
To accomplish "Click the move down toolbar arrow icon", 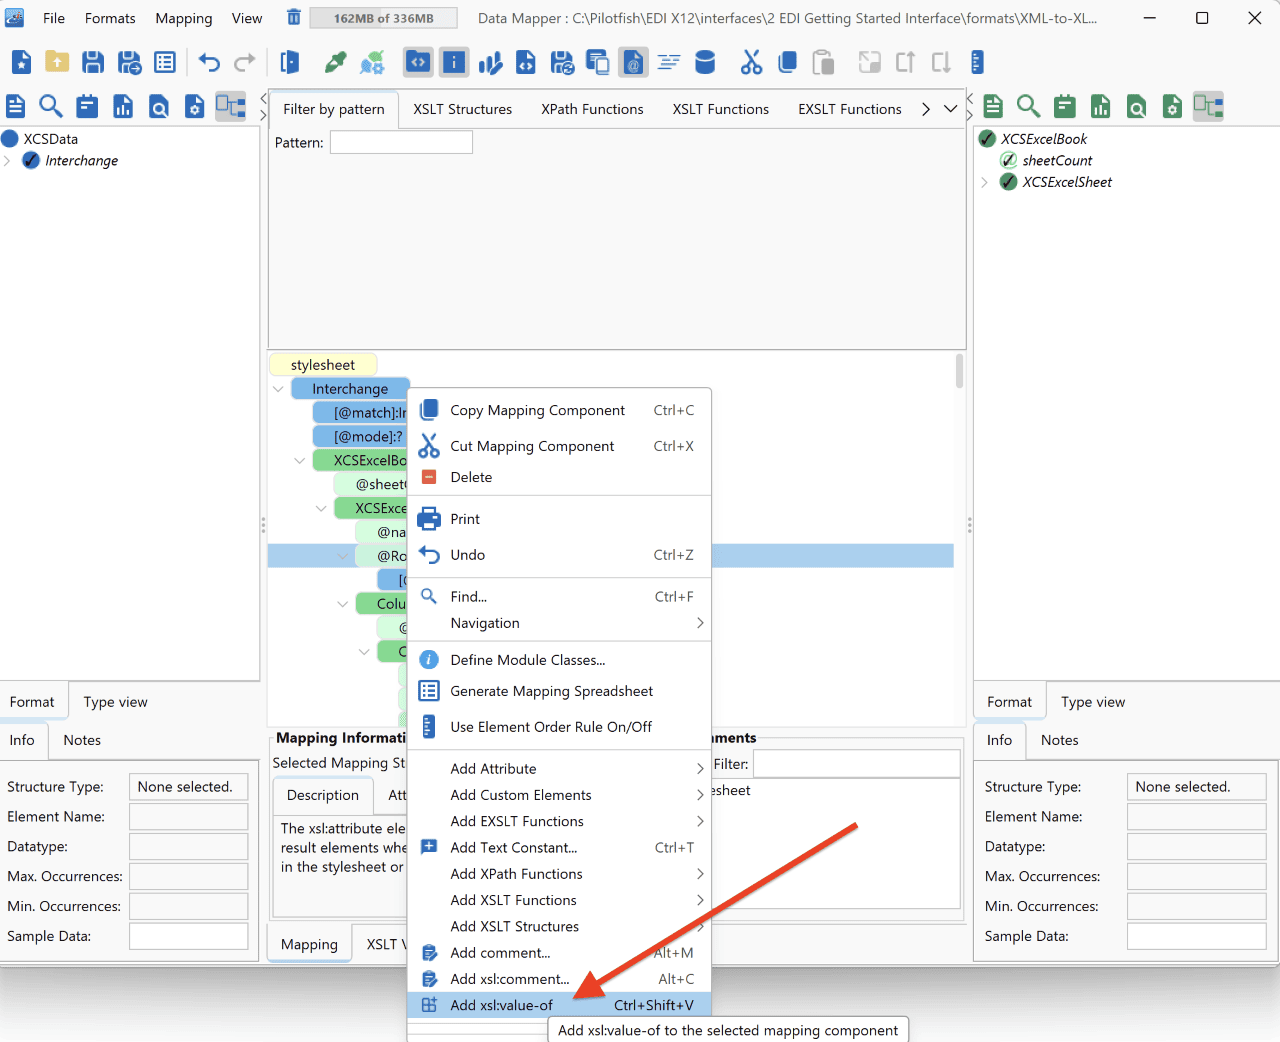I will 941,63.
